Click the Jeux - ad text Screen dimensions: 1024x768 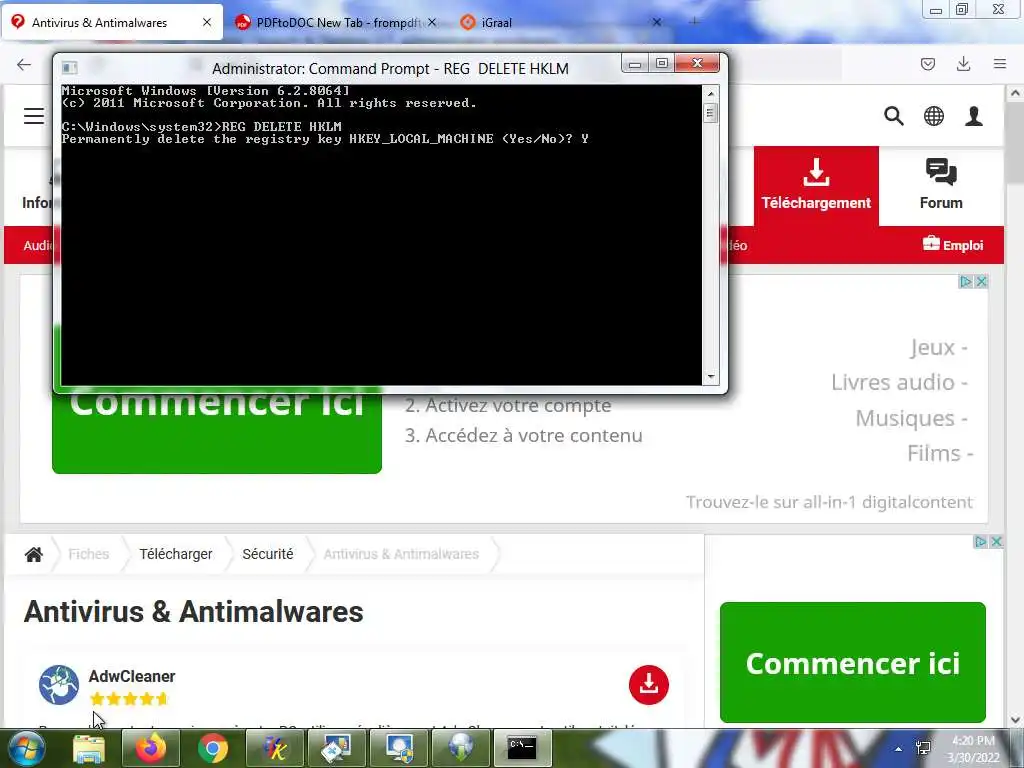[938, 347]
